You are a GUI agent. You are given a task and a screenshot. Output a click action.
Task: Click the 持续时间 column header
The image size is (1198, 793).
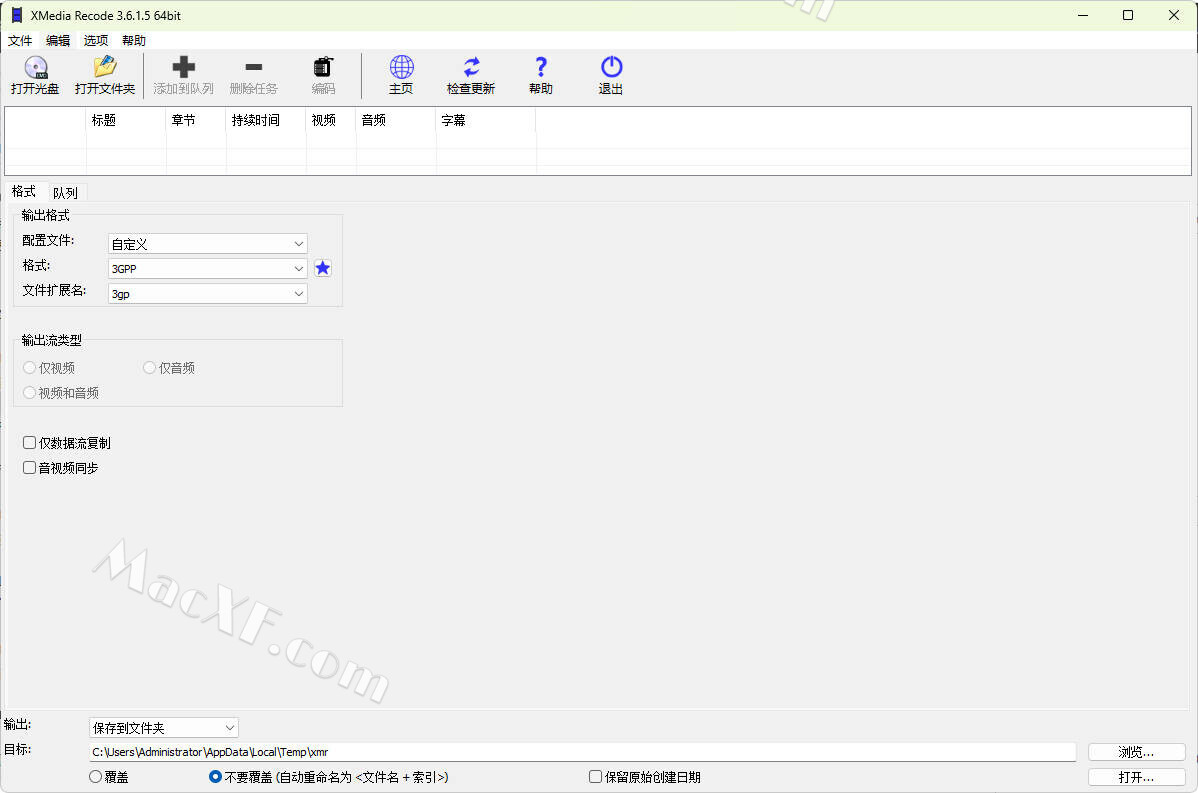[266, 121]
